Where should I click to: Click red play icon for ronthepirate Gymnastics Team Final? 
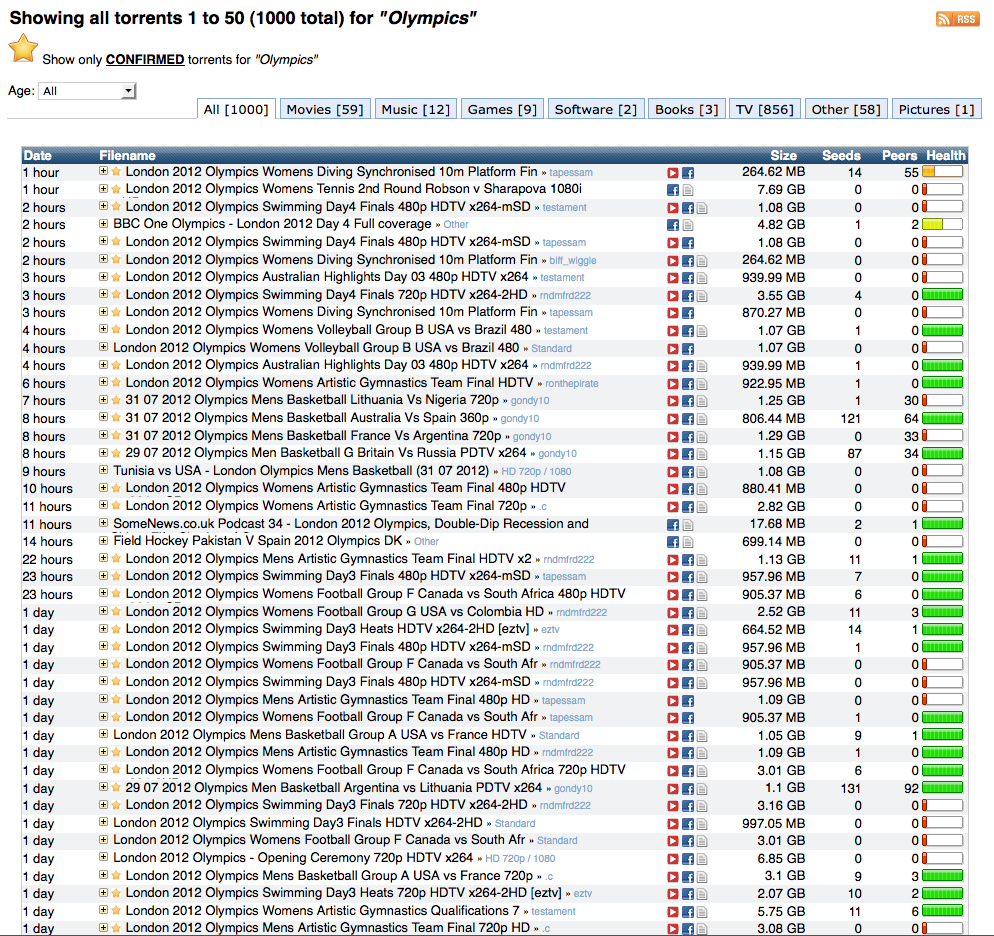(x=673, y=384)
